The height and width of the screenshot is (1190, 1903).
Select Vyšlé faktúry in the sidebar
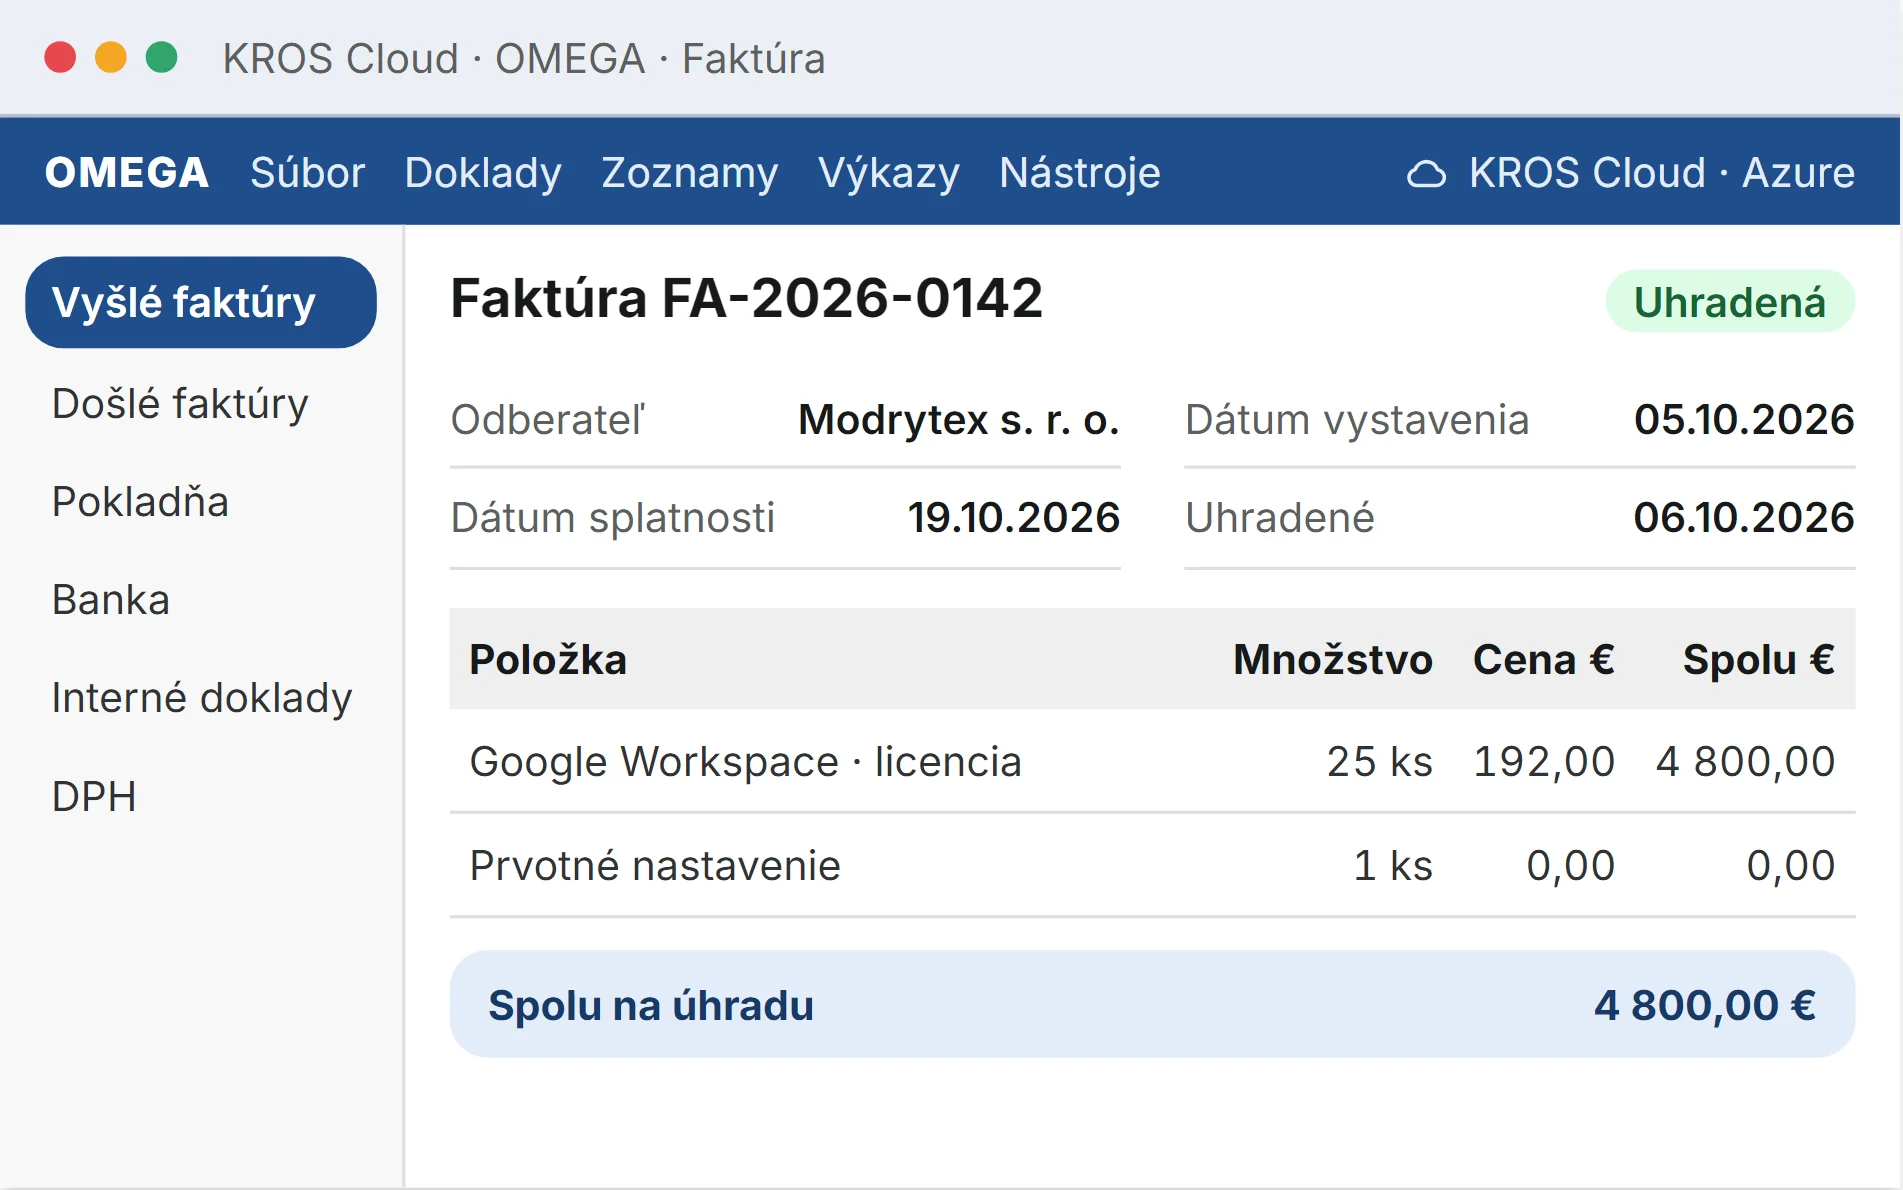point(201,302)
